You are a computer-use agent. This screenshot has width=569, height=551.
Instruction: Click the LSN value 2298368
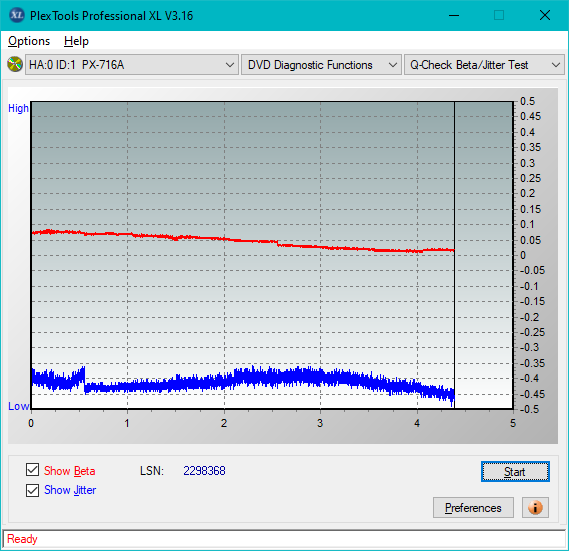(204, 471)
